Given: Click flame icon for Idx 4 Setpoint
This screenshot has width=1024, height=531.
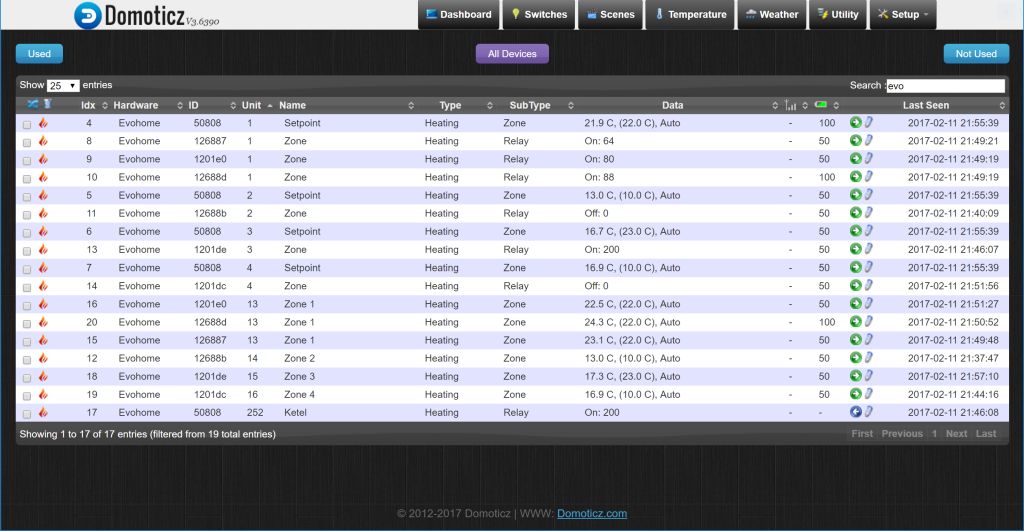Looking at the screenshot, I should pos(43,123).
